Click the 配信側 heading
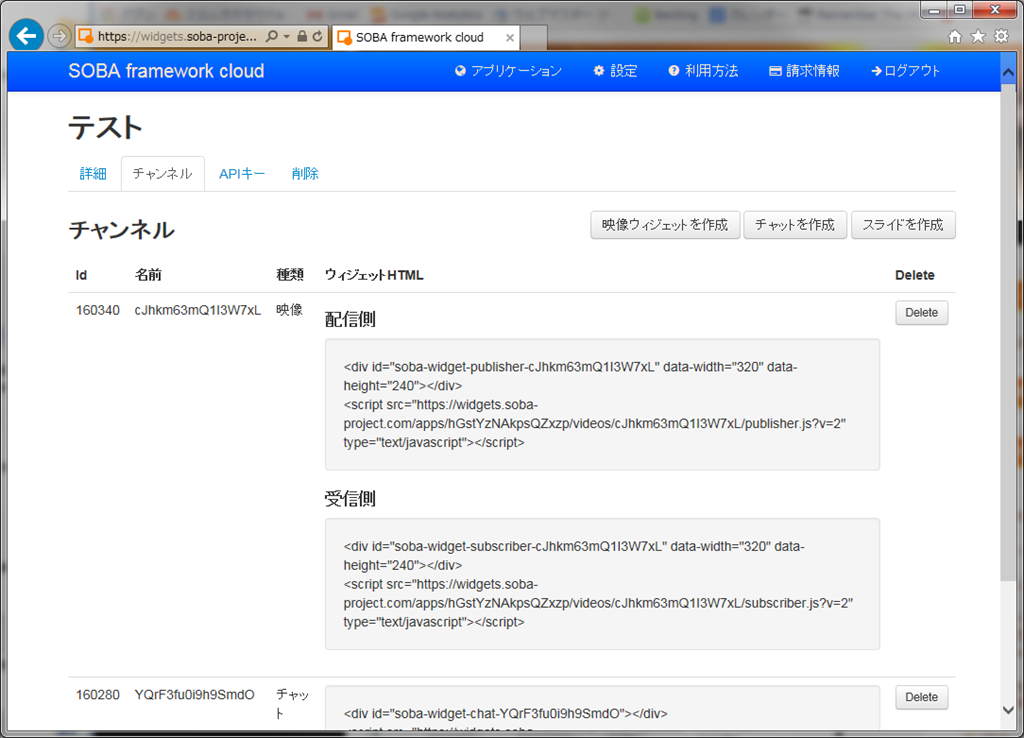Viewport: 1024px width, 738px height. pyautogui.click(x=350, y=319)
